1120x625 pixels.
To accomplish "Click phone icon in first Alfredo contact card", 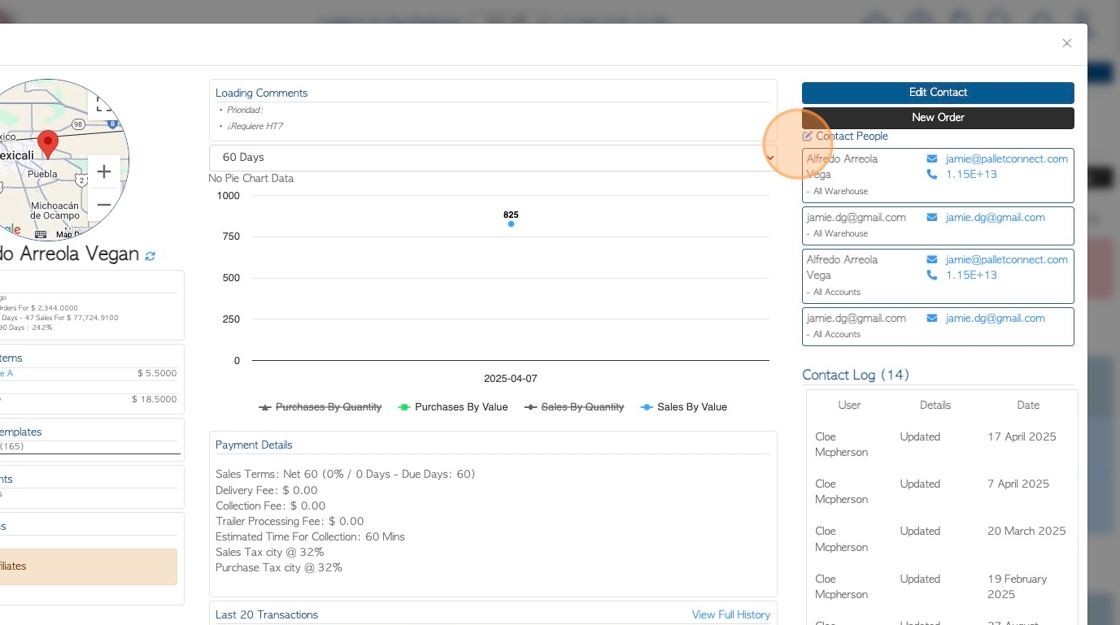I will (x=931, y=174).
